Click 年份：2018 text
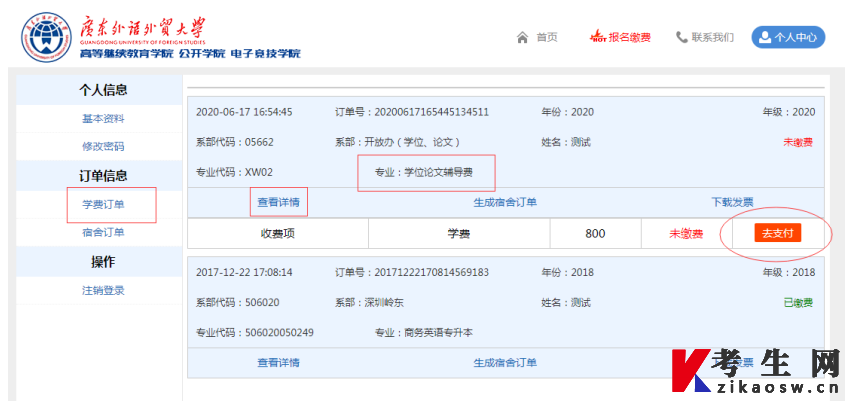Viewport: 854px width, 406px height. (x=568, y=272)
